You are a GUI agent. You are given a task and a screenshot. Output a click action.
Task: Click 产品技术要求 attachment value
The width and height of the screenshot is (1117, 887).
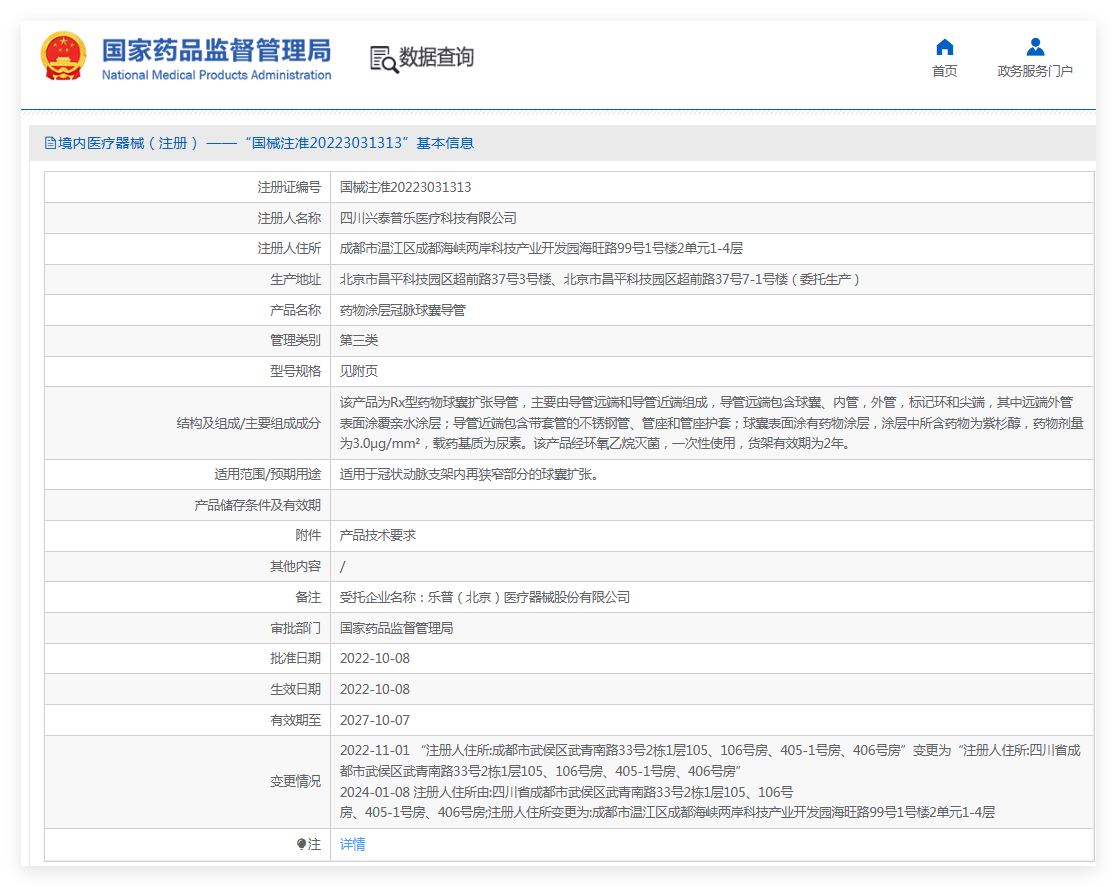378,535
